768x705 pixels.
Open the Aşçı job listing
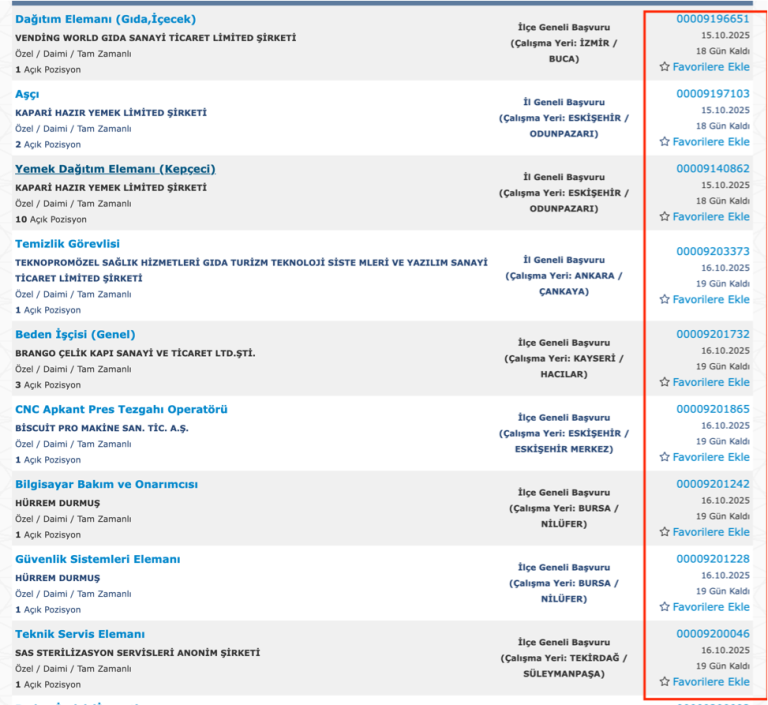tap(27, 95)
